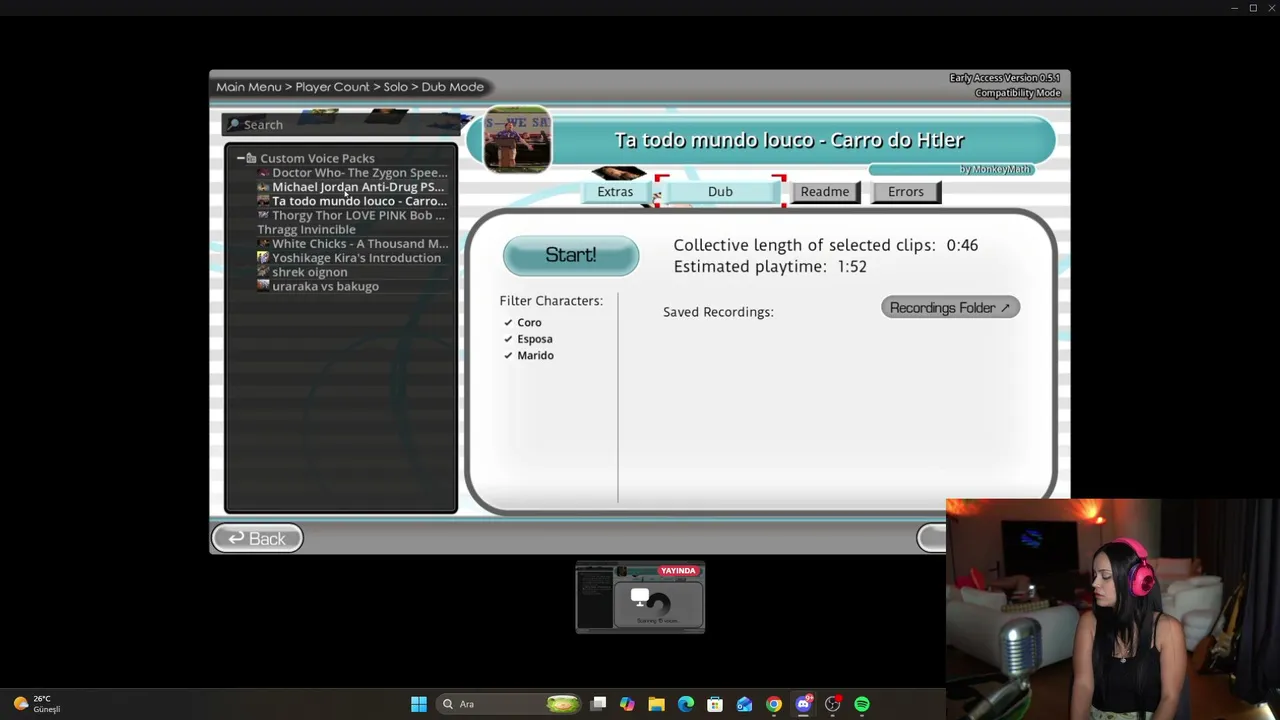Open the Recordings Folder

[950, 308]
